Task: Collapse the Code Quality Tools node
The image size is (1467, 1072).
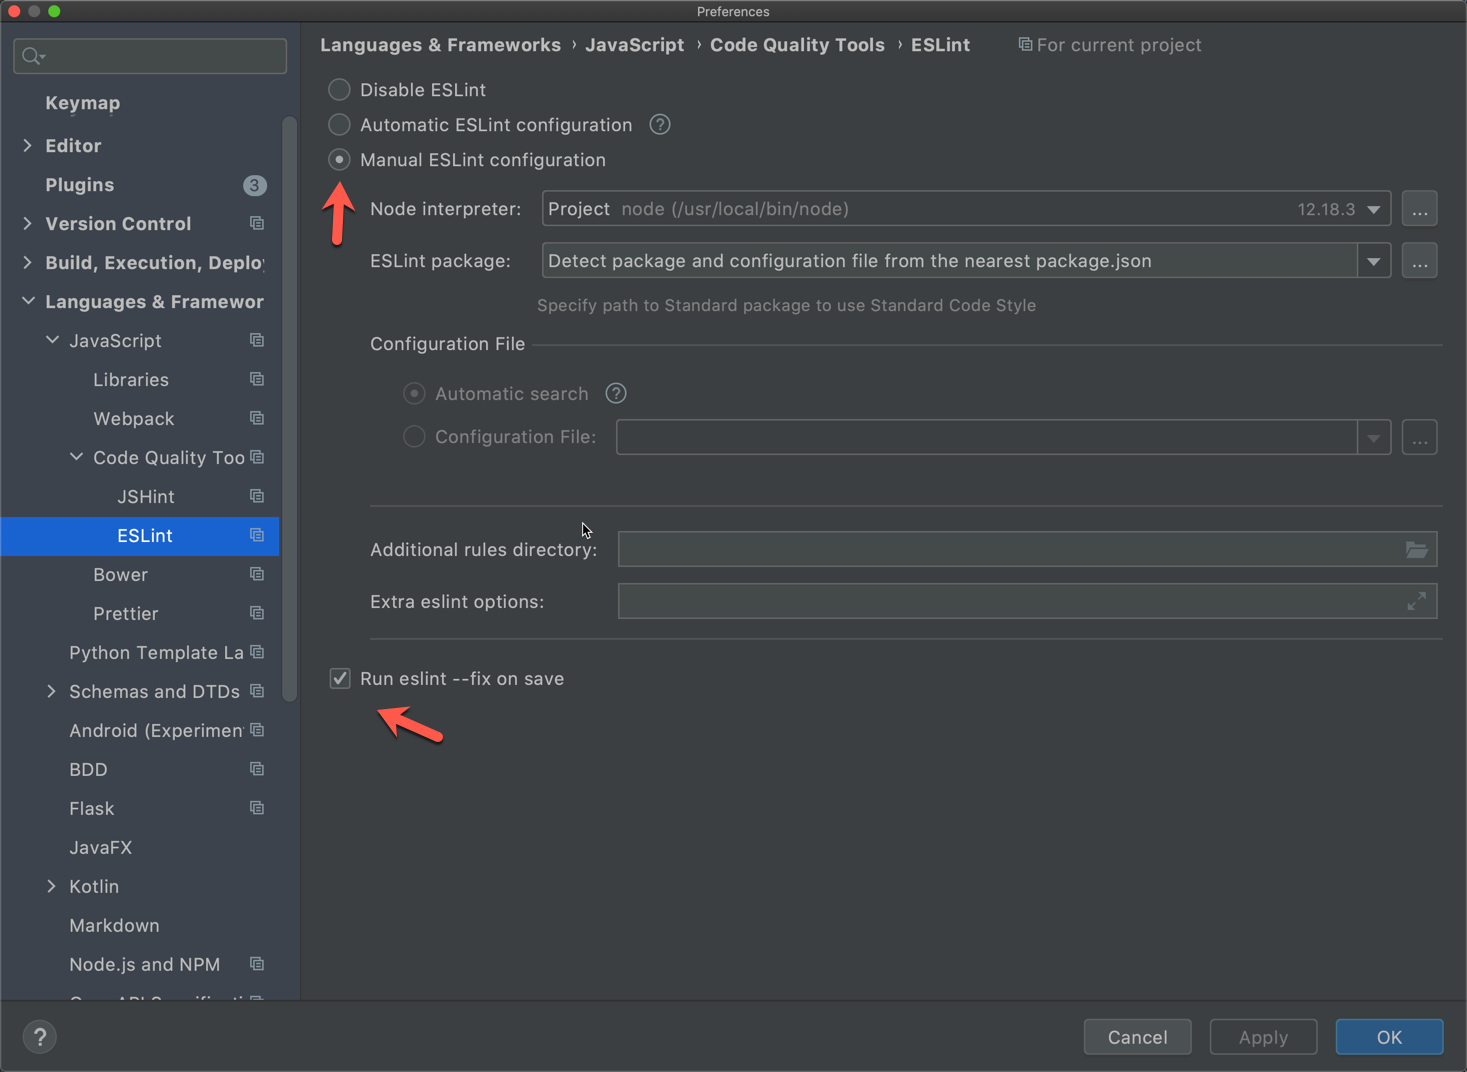Action: 76,458
